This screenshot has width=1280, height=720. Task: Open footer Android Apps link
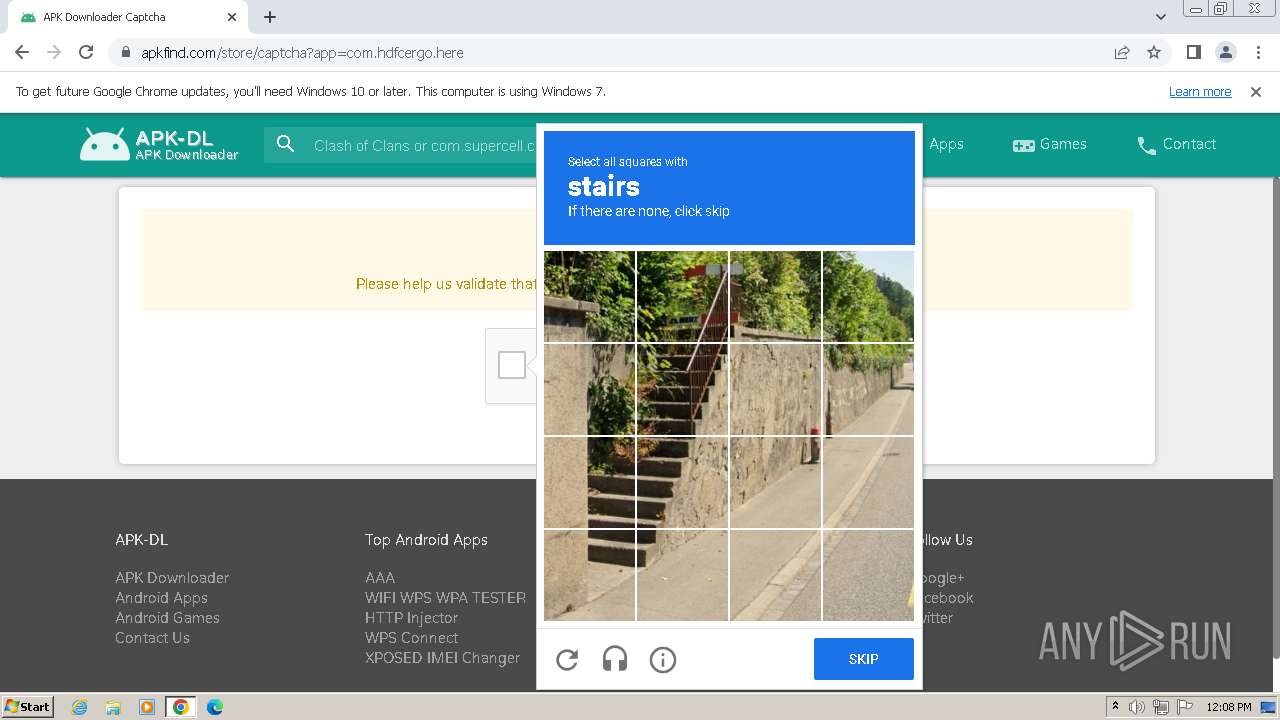[x=161, y=598]
